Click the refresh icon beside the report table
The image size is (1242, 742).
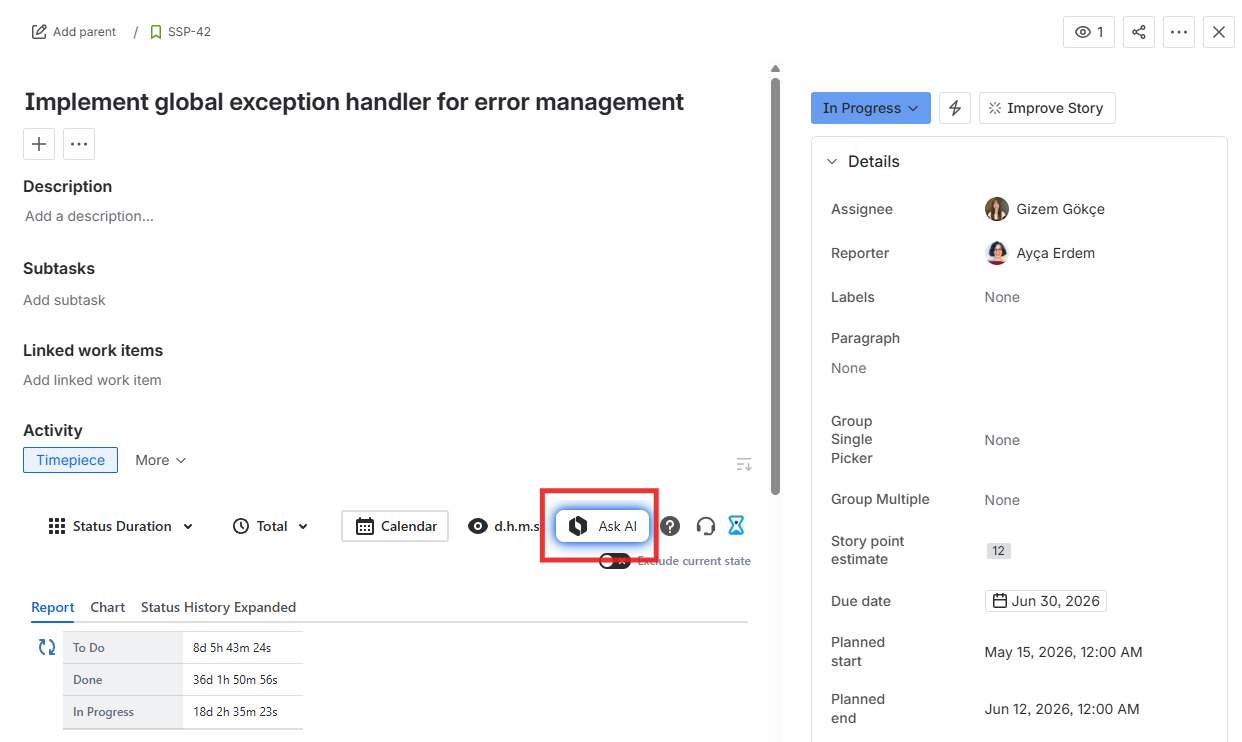tap(46, 647)
